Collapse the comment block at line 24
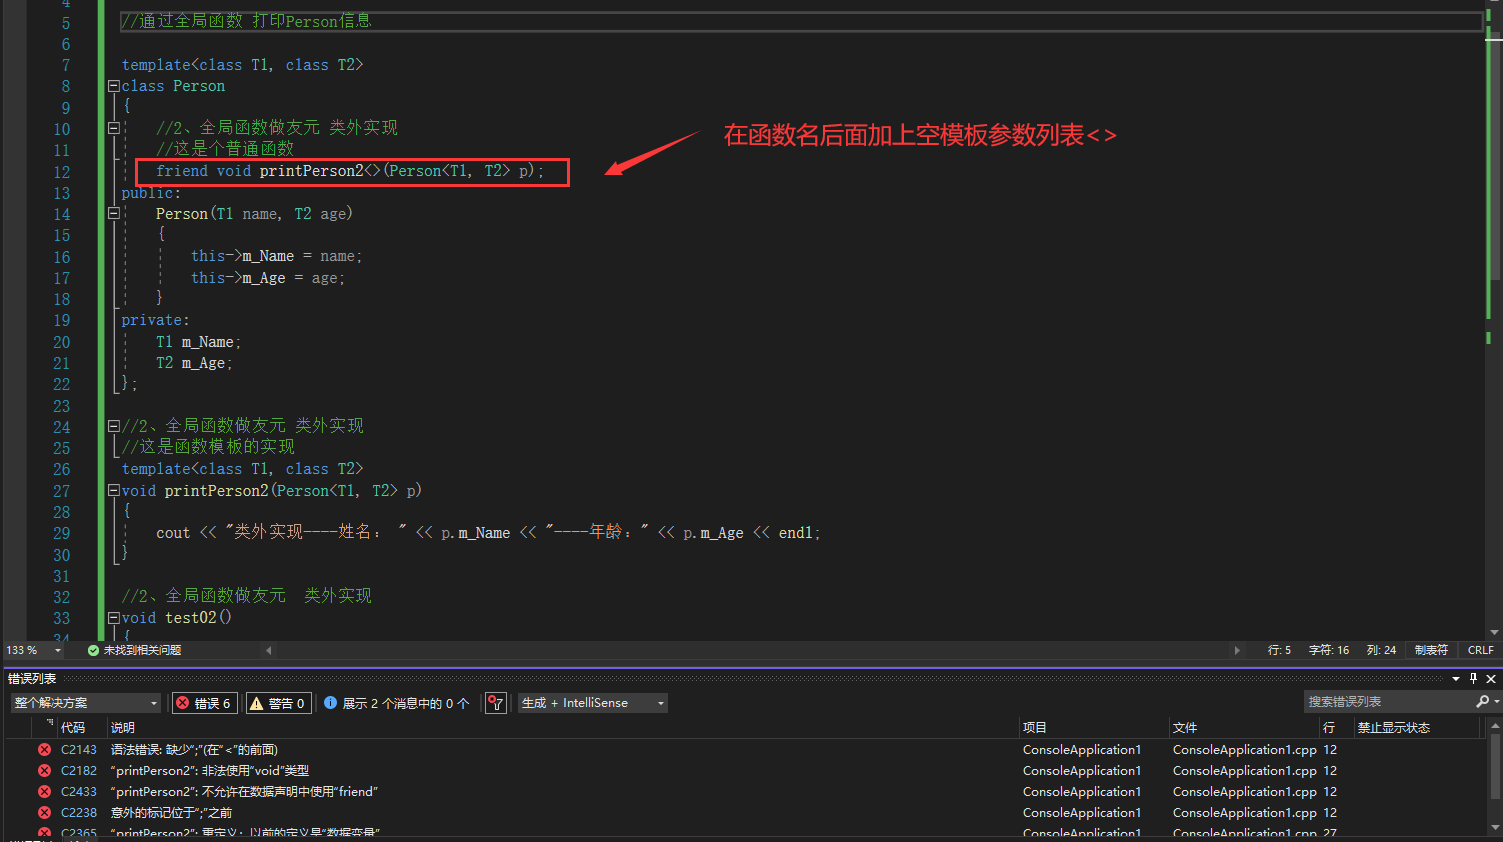This screenshot has height=842, width=1503. [113, 426]
